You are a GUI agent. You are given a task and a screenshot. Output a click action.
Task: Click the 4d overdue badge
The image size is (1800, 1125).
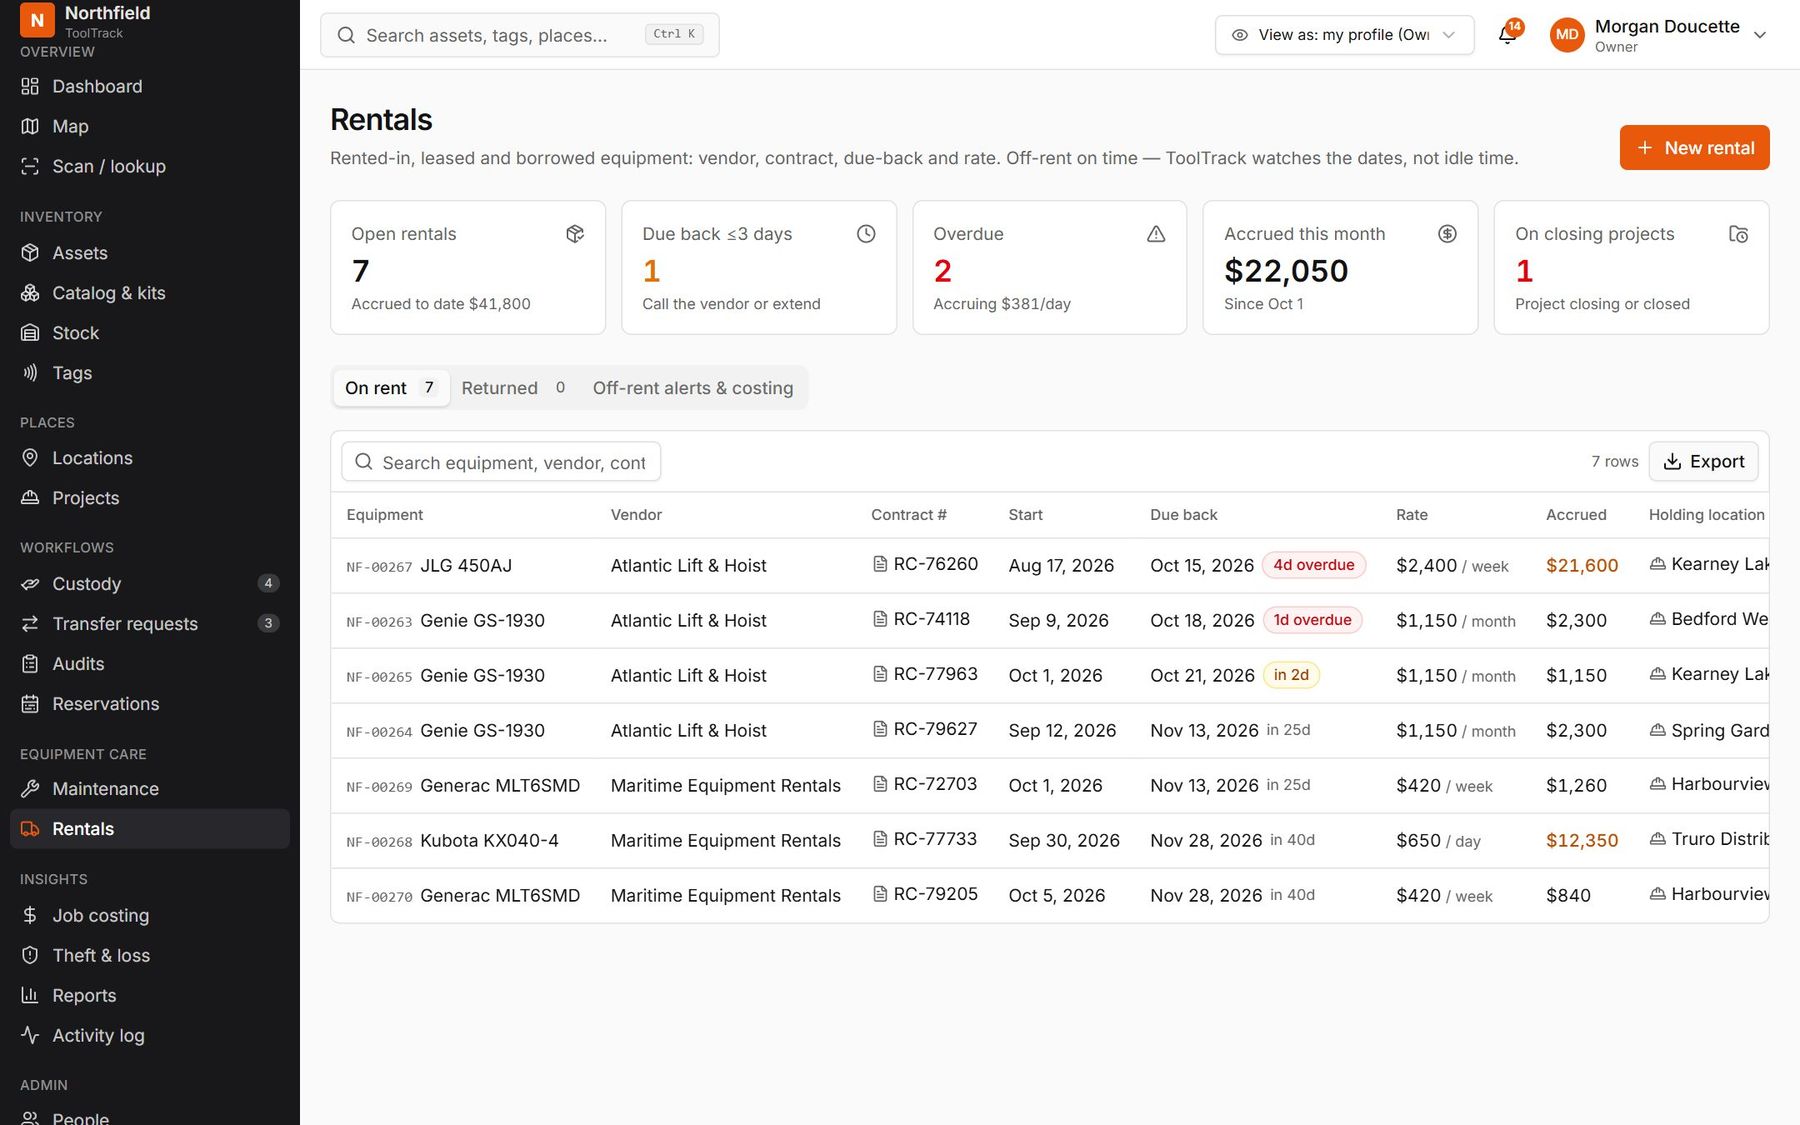[x=1313, y=565]
